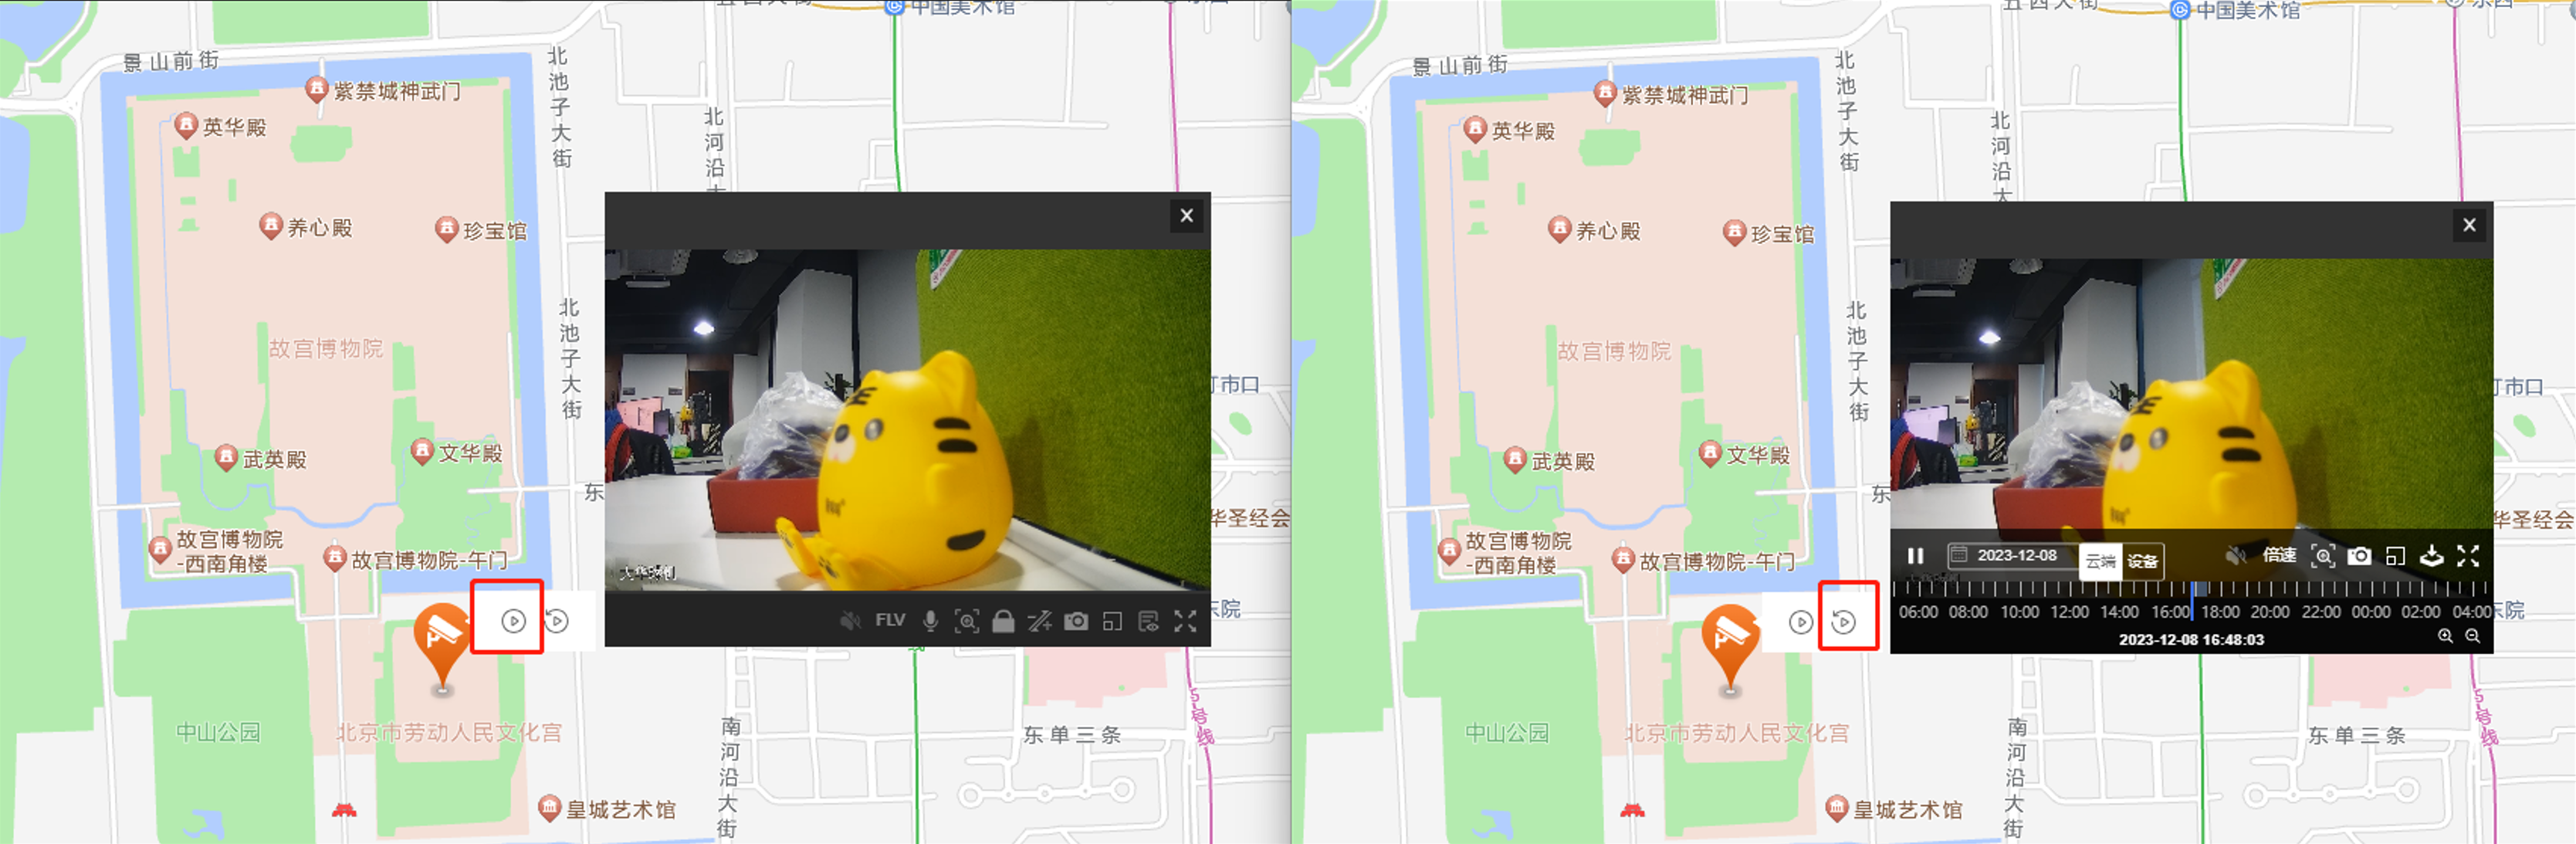Take snapshot left of download icon
Image resolution: width=2576 pixels, height=844 pixels.
(x=2359, y=556)
